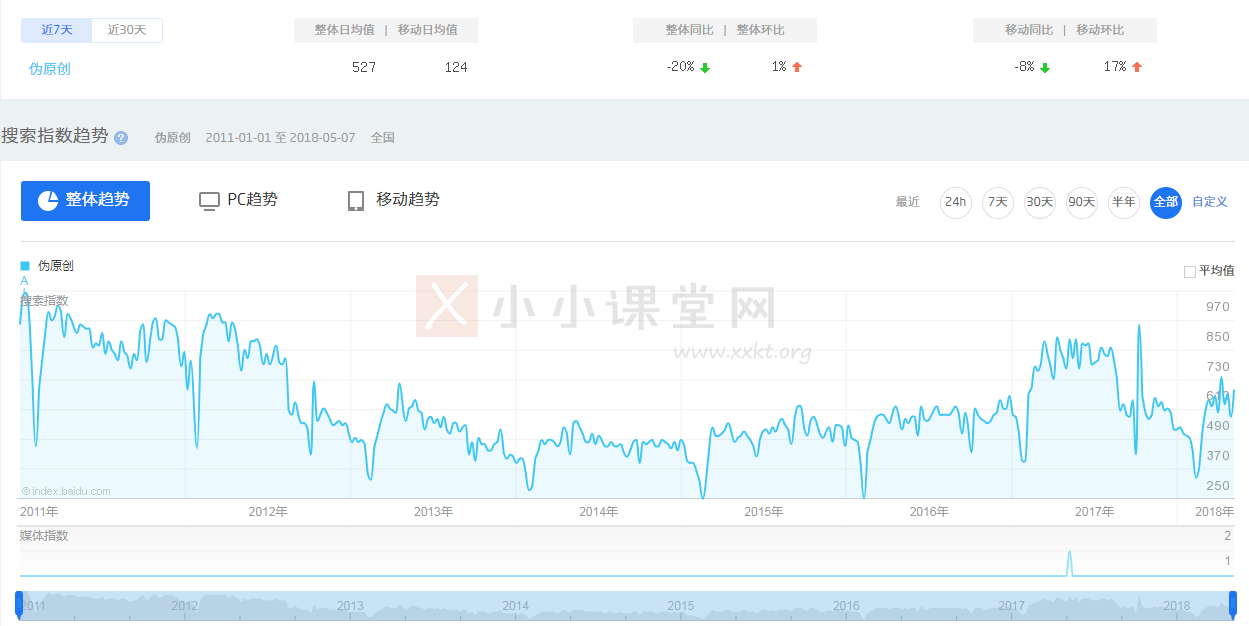
Task: Click the 整体同比 header
Action: click(x=690, y=30)
